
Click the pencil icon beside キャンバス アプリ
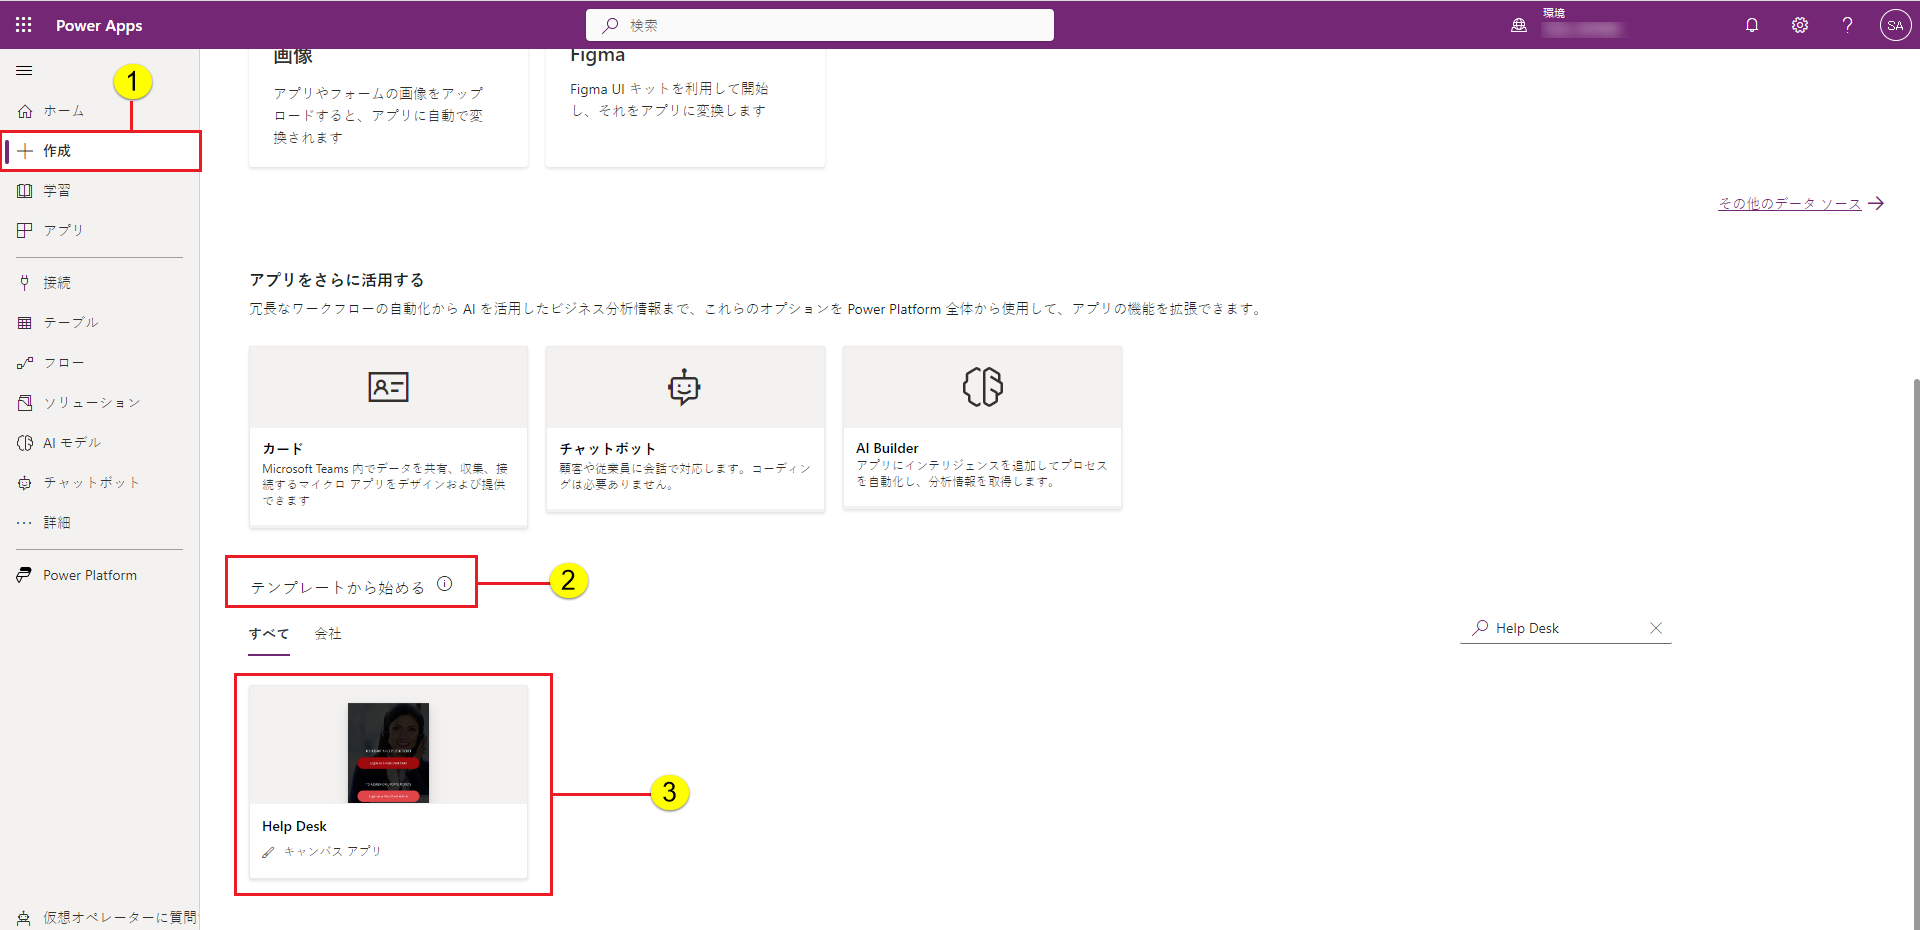click(x=268, y=852)
